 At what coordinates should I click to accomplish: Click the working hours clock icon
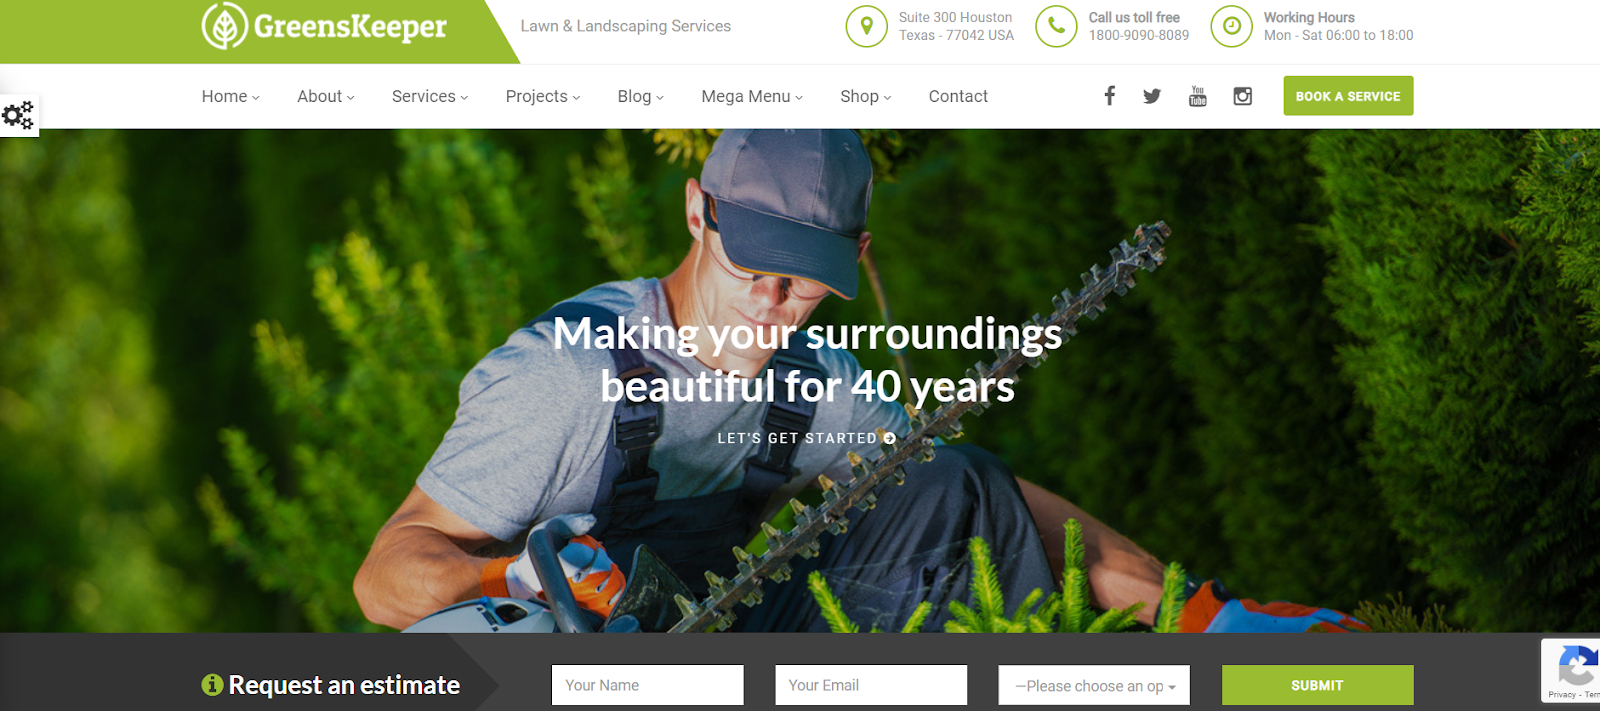(x=1232, y=26)
